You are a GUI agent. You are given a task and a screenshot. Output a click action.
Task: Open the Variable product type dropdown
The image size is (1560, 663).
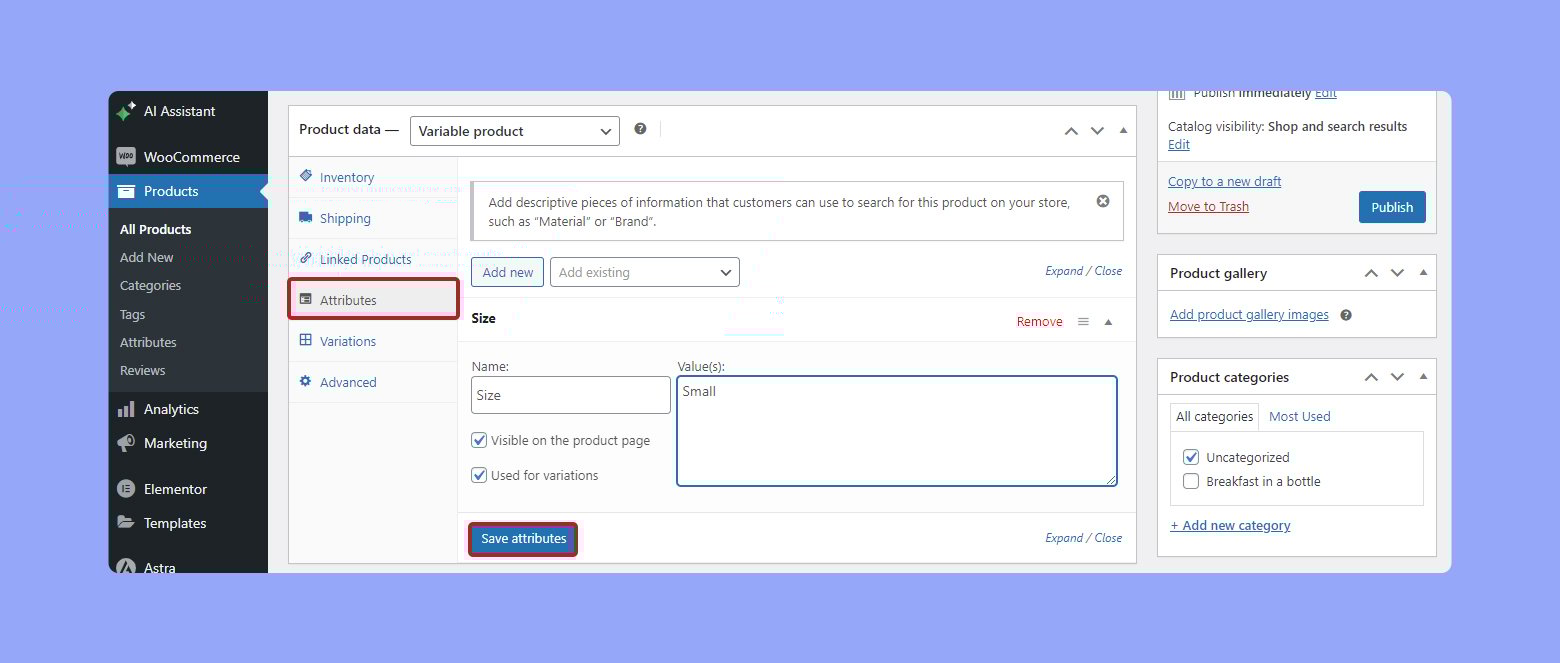(514, 131)
